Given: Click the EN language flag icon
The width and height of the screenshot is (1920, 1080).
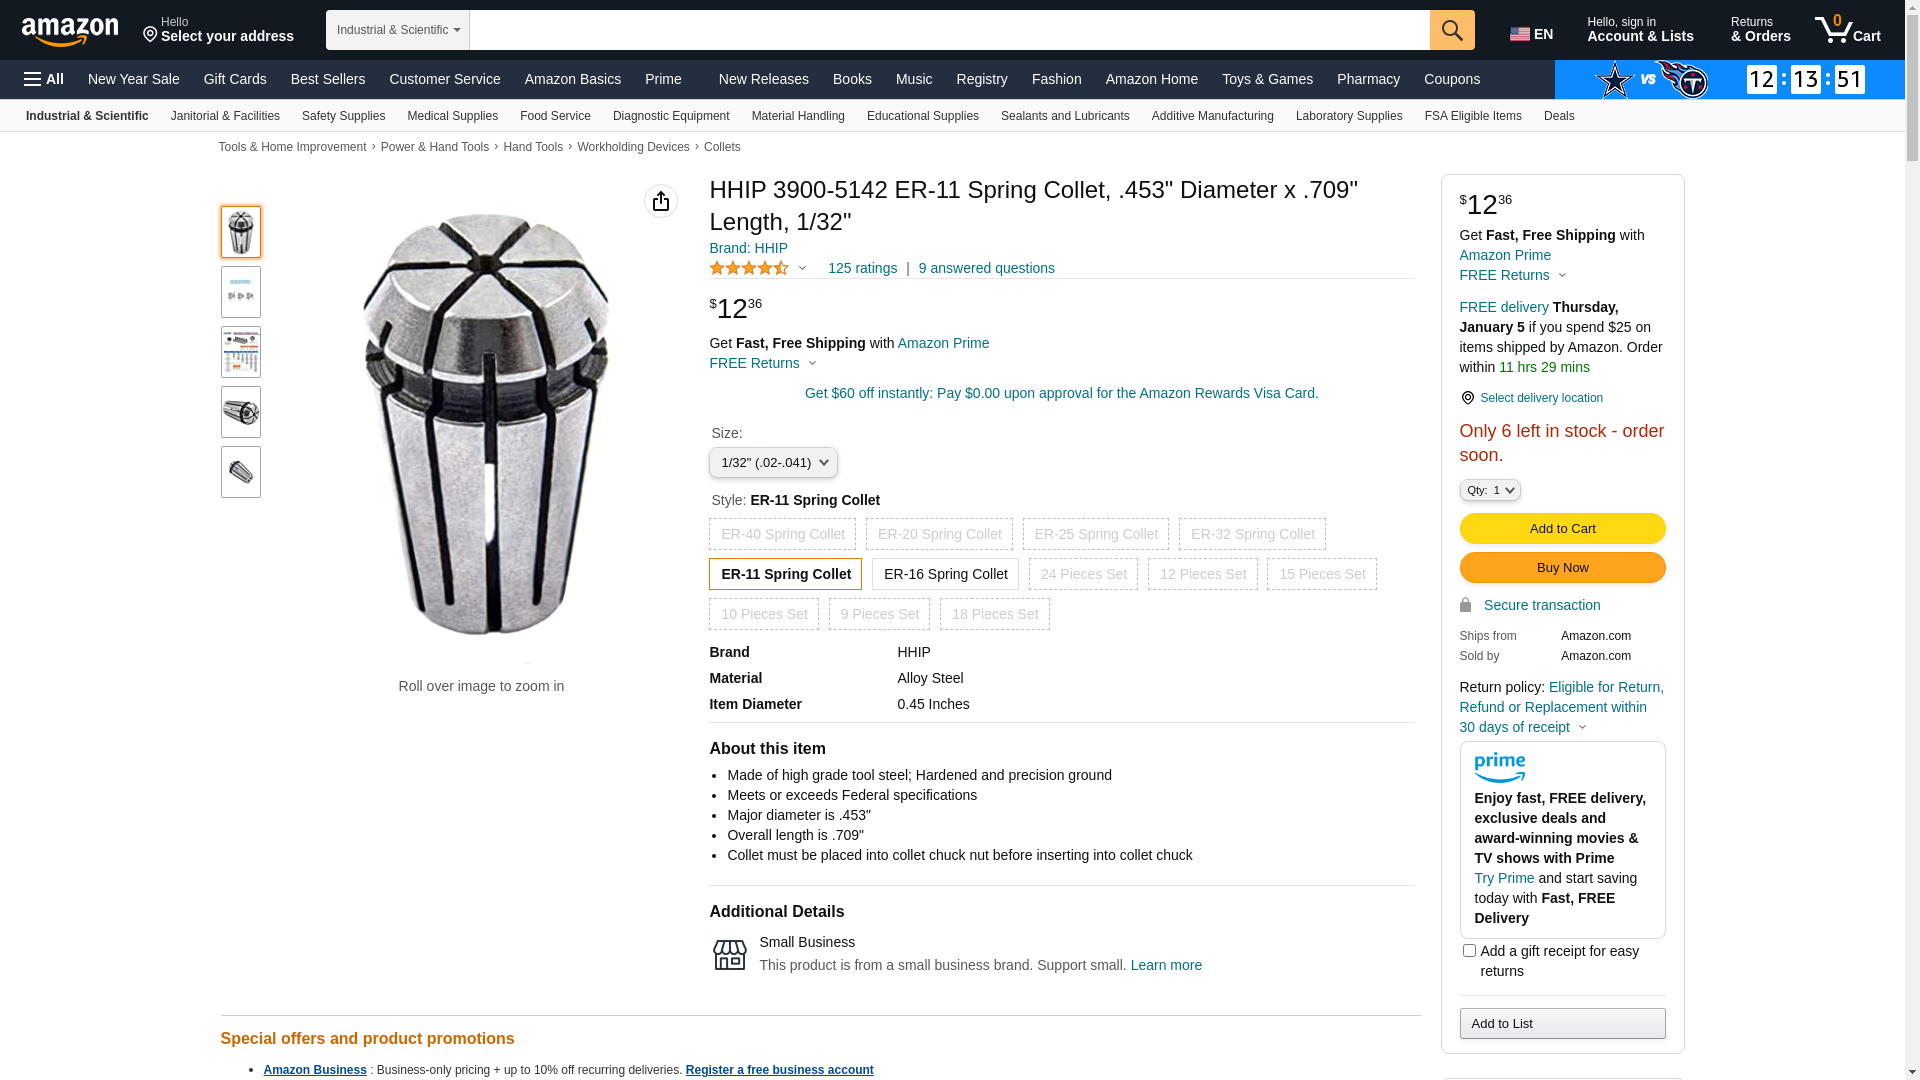Looking at the screenshot, I should pos(1520,34).
